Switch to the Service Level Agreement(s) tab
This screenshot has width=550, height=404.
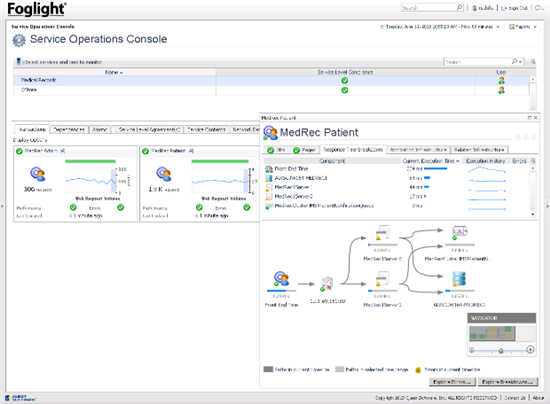147,129
